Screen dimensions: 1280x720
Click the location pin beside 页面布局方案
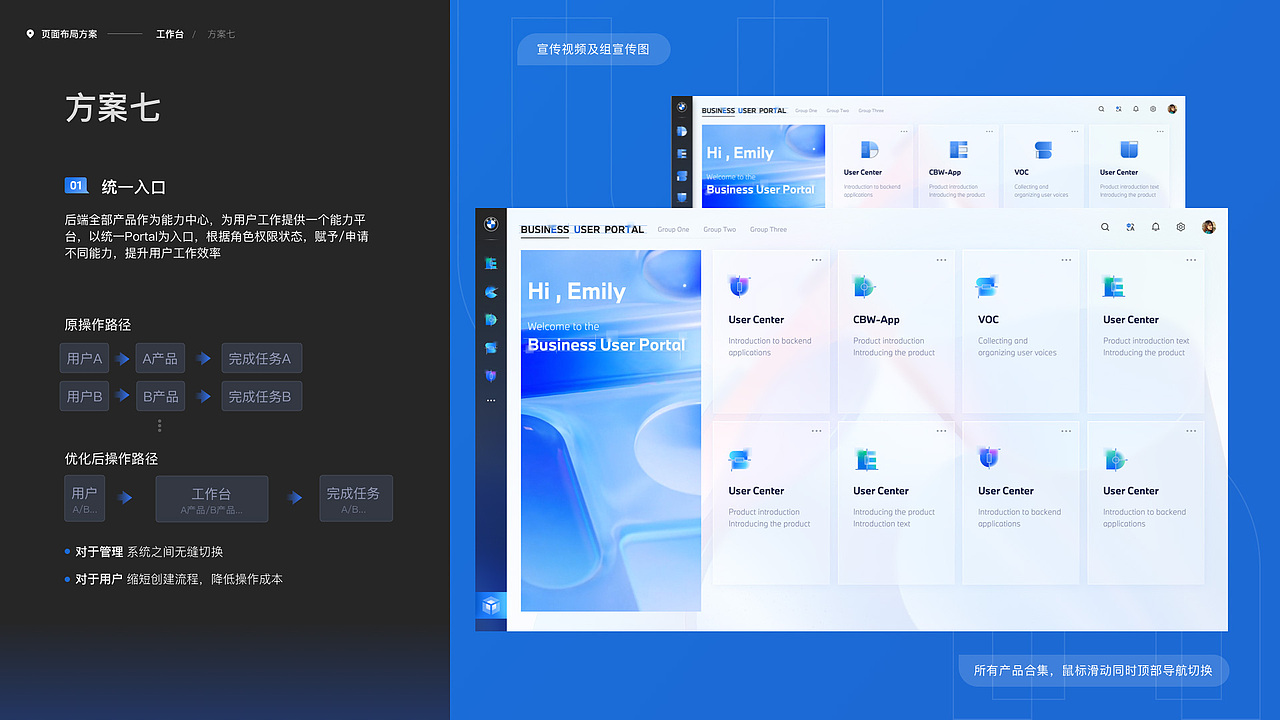coord(30,34)
